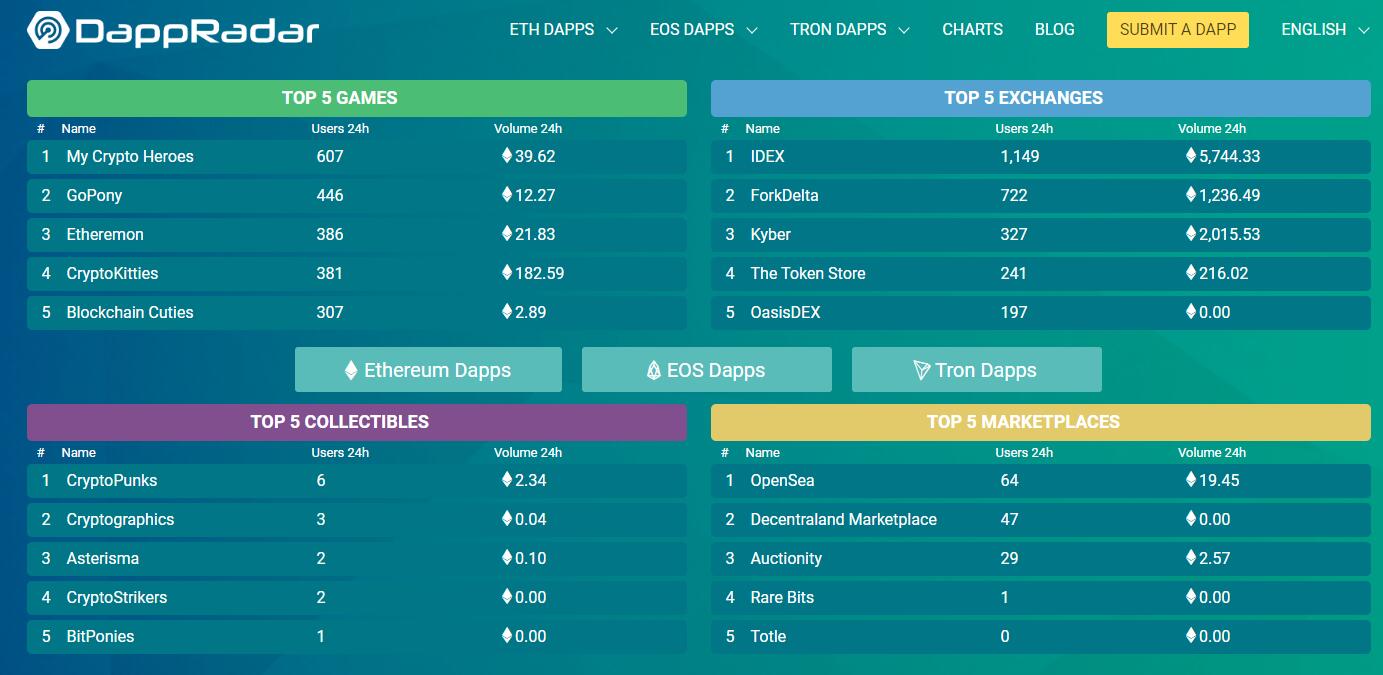Screen dimensions: 1383x675
Task: Click the TOP 5 GAMES header
Action: pos(357,98)
